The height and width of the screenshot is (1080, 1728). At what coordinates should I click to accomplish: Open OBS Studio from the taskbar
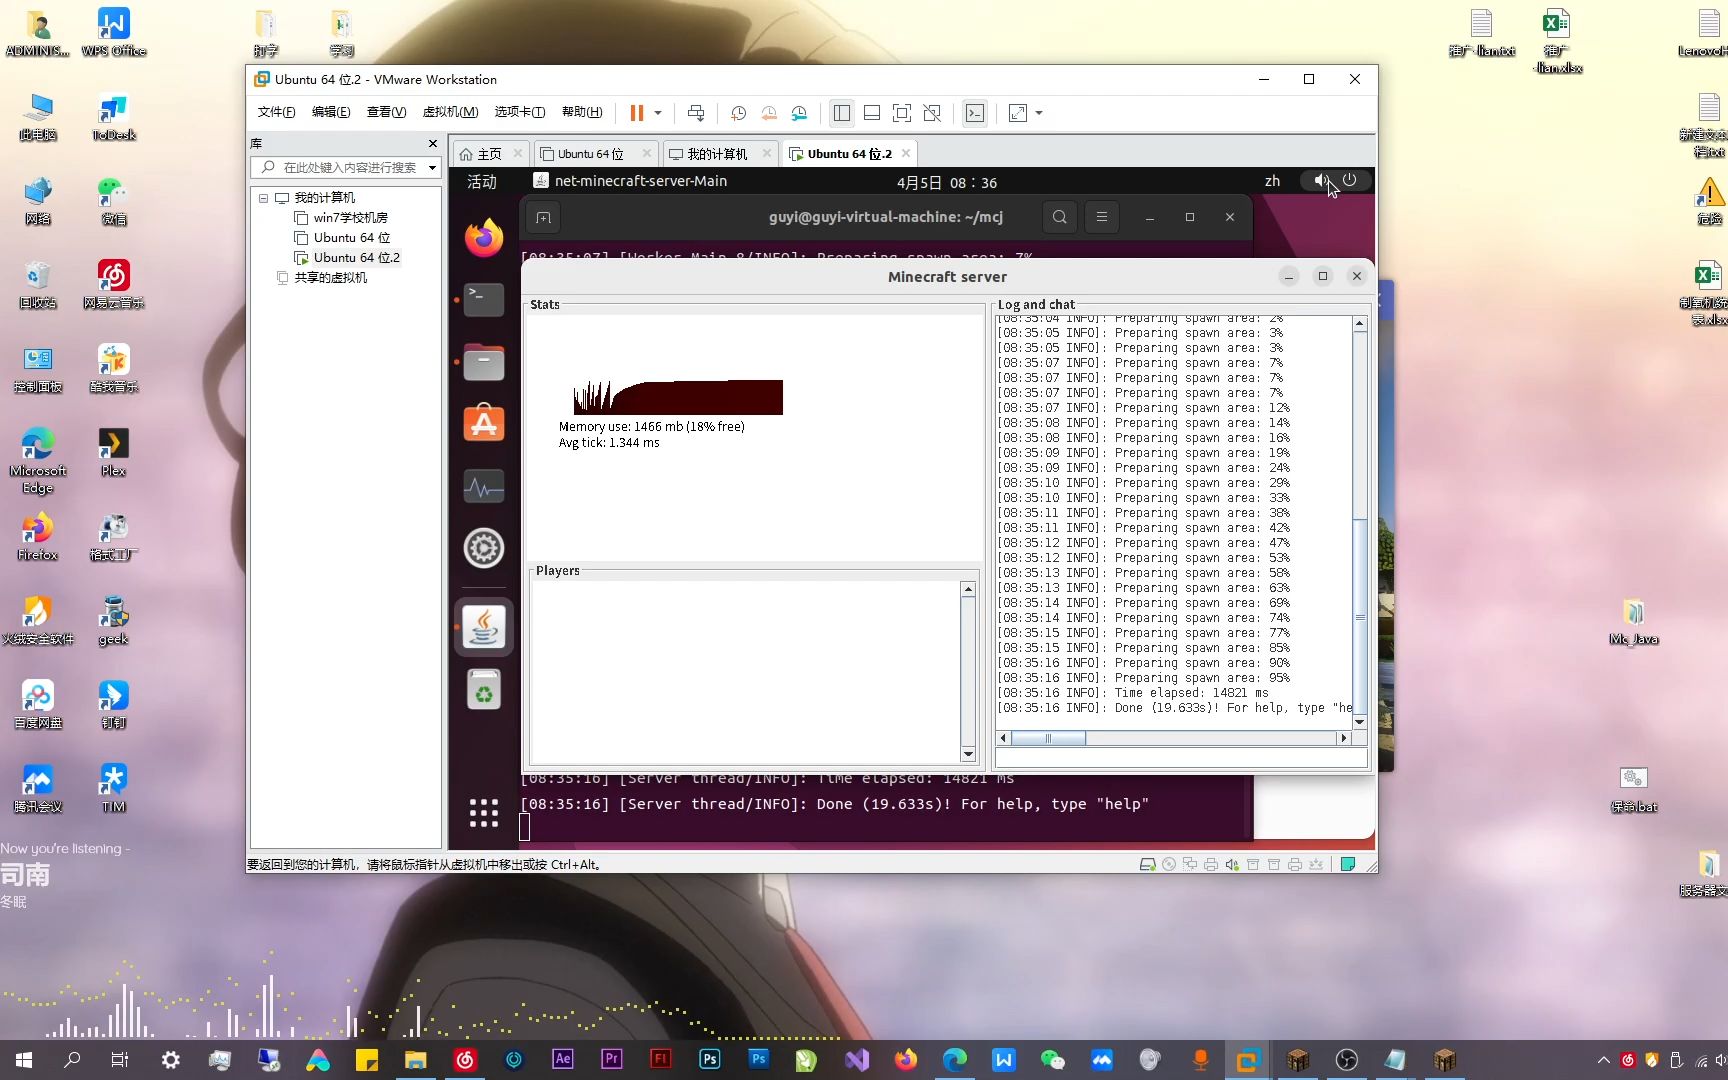tap(1346, 1060)
